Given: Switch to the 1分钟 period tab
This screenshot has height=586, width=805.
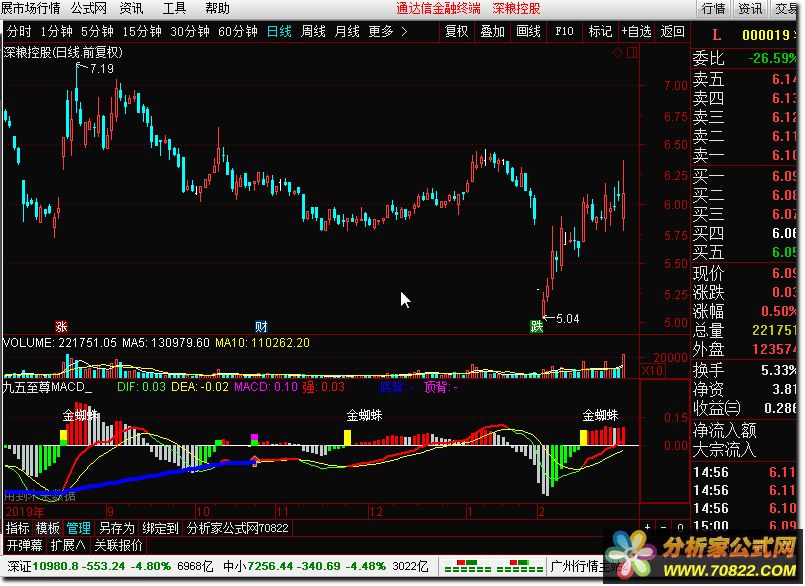Looking at the screenshot, I should coord(56,31).
